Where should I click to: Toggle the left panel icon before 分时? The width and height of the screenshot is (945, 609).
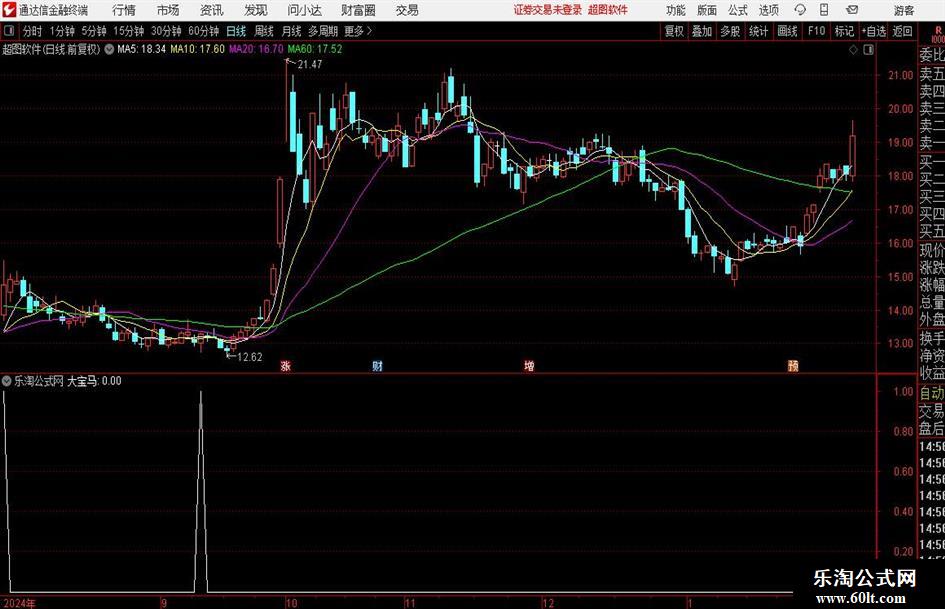8,31
